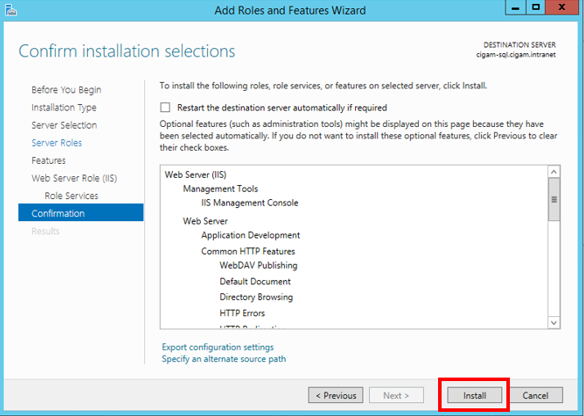Select the Confirmation step
This screenshot has width=584, height=416.
[x=81, y=213]
